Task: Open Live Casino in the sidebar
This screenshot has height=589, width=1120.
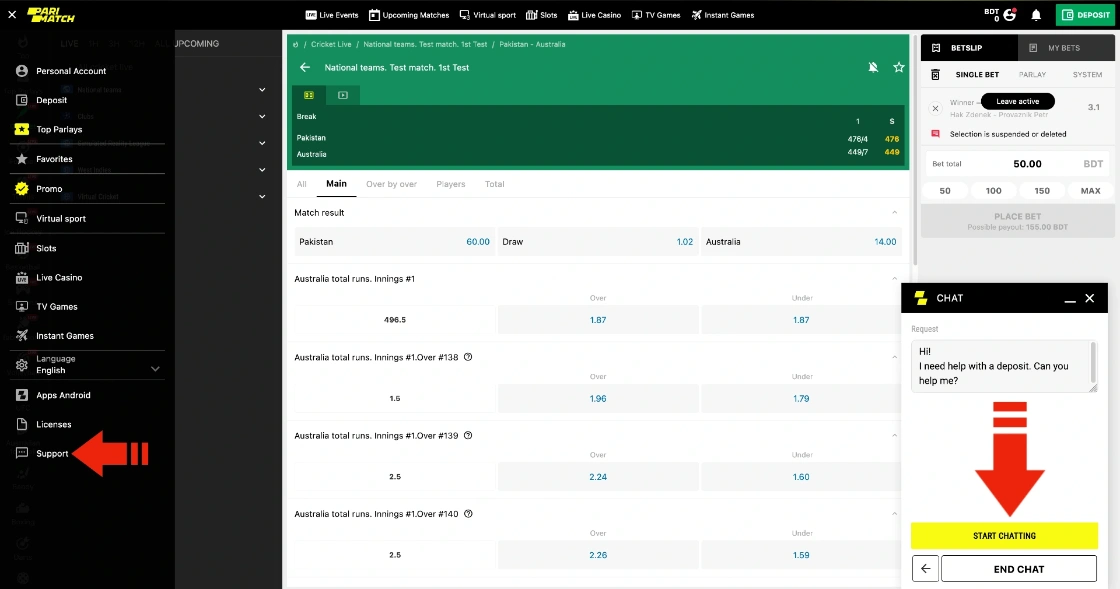Action: (x=59, y=277)
